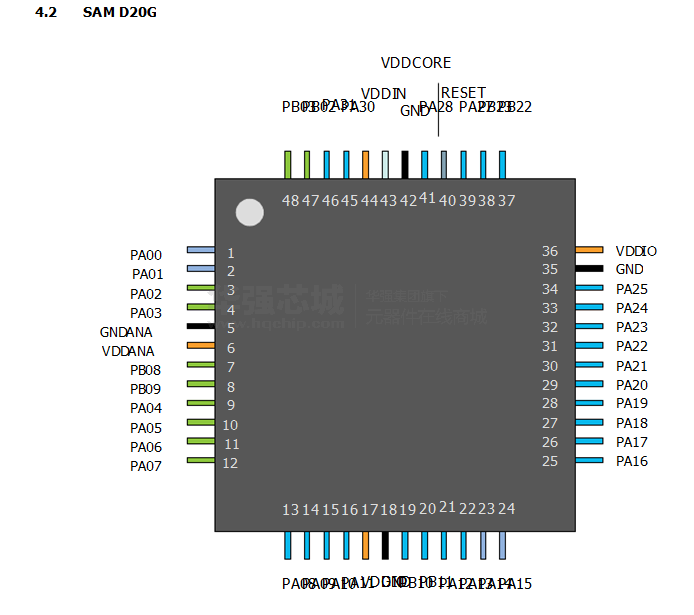Viewport: 694px width, 615px height.
Task: Select the PA16 pin label
Action: [x=632, y=461]
